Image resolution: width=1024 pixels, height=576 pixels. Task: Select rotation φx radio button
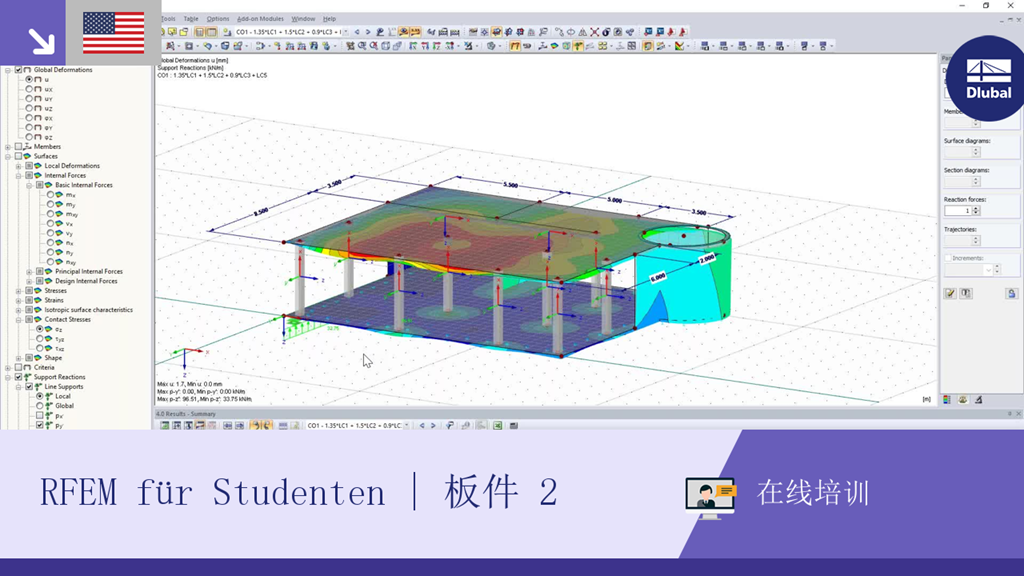[x=29, y=118]
